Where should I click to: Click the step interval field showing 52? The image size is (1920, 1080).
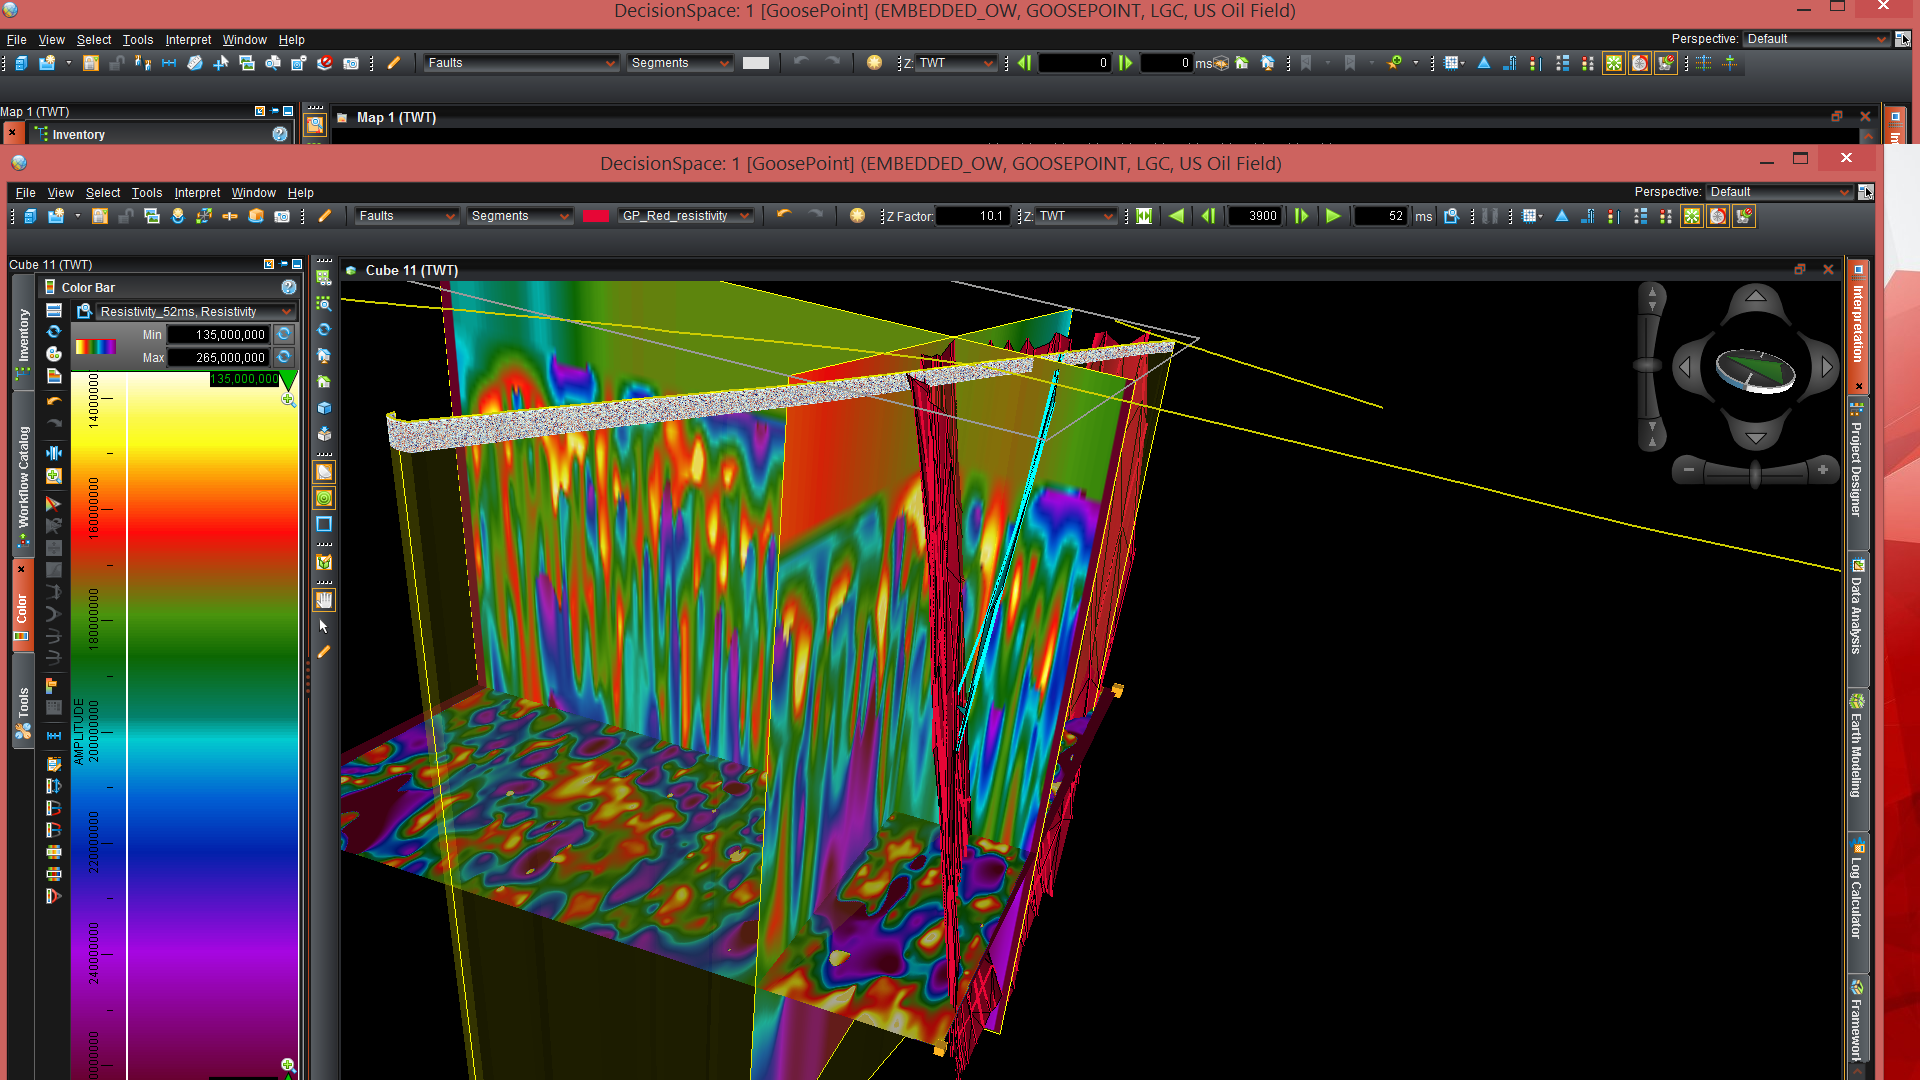[1381, 216]
